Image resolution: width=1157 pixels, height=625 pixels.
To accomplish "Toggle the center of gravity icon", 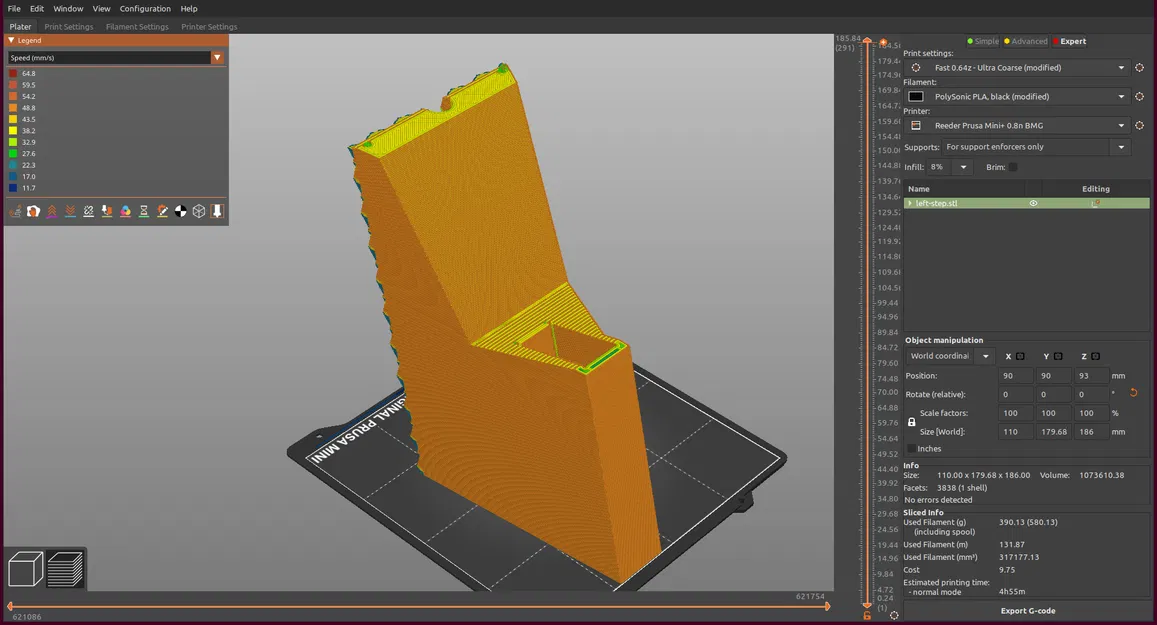I will [181, 211].
